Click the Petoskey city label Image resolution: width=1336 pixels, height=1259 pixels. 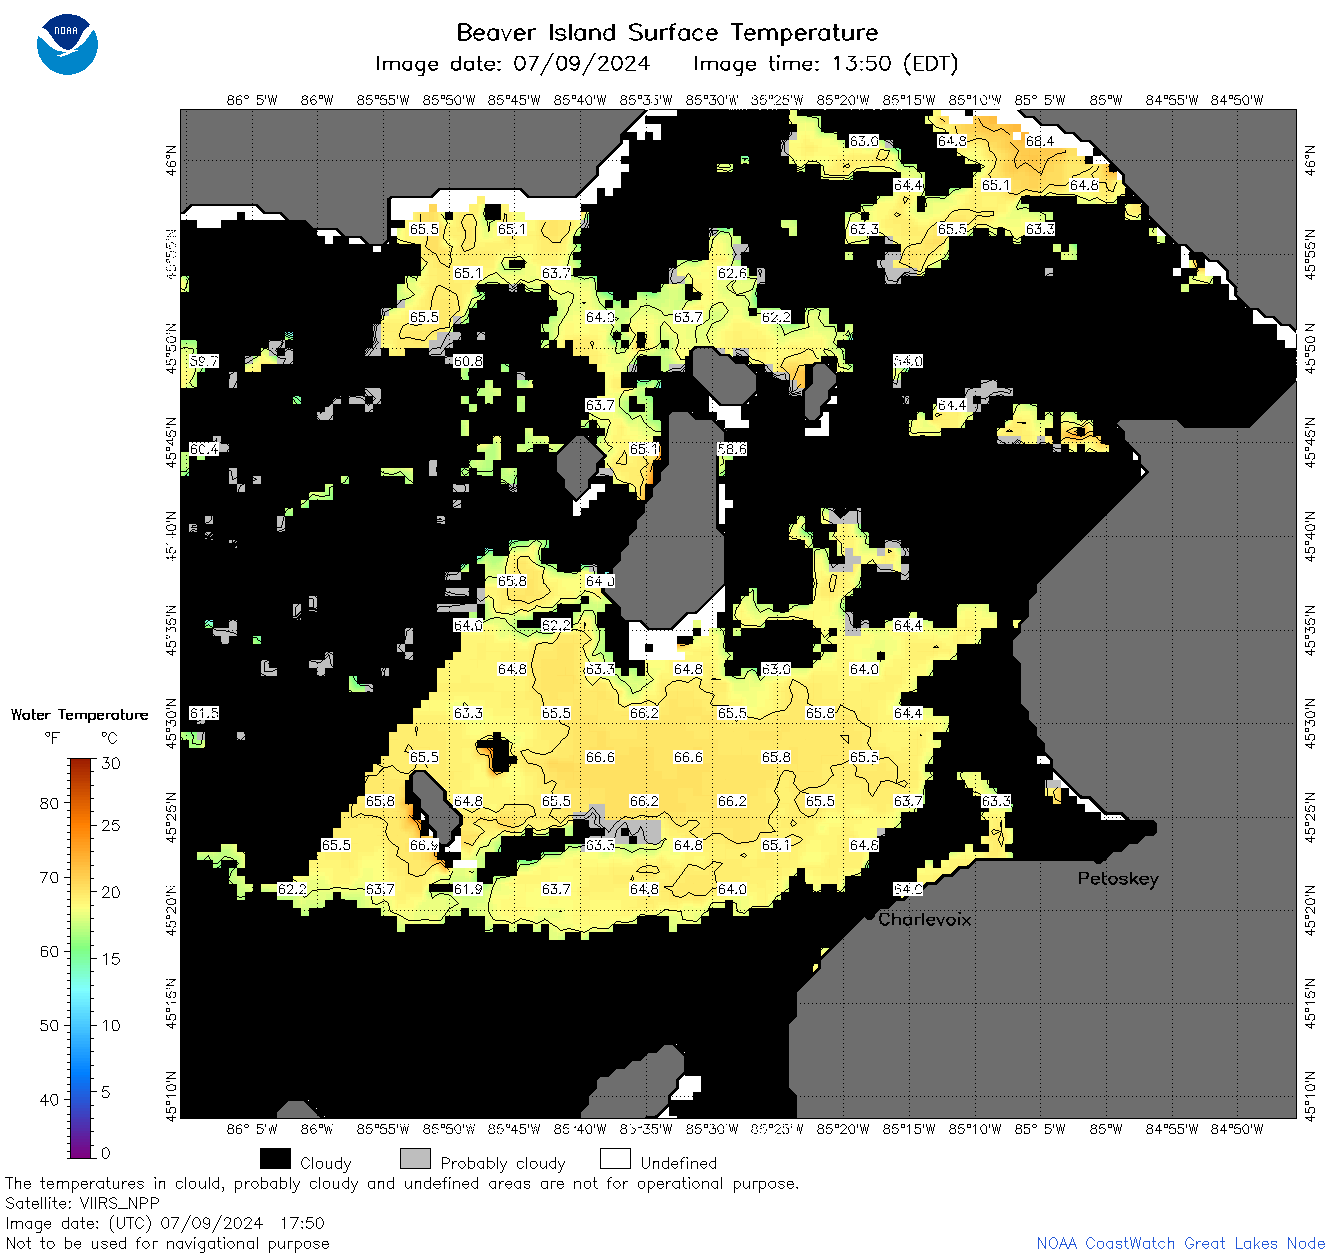1118,878
